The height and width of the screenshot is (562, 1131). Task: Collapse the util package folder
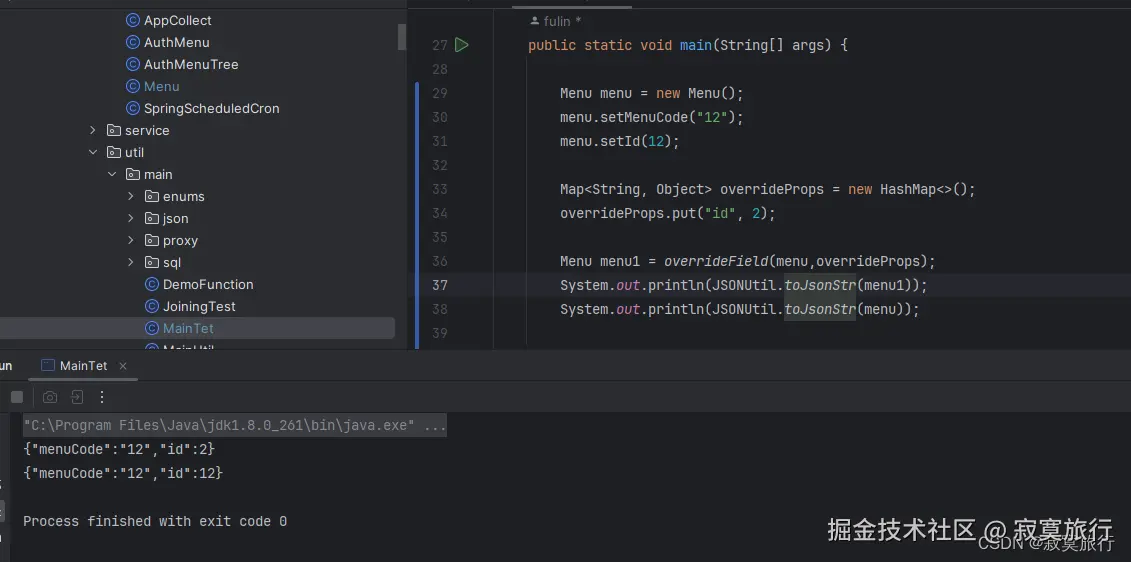(x=93, y=152)
